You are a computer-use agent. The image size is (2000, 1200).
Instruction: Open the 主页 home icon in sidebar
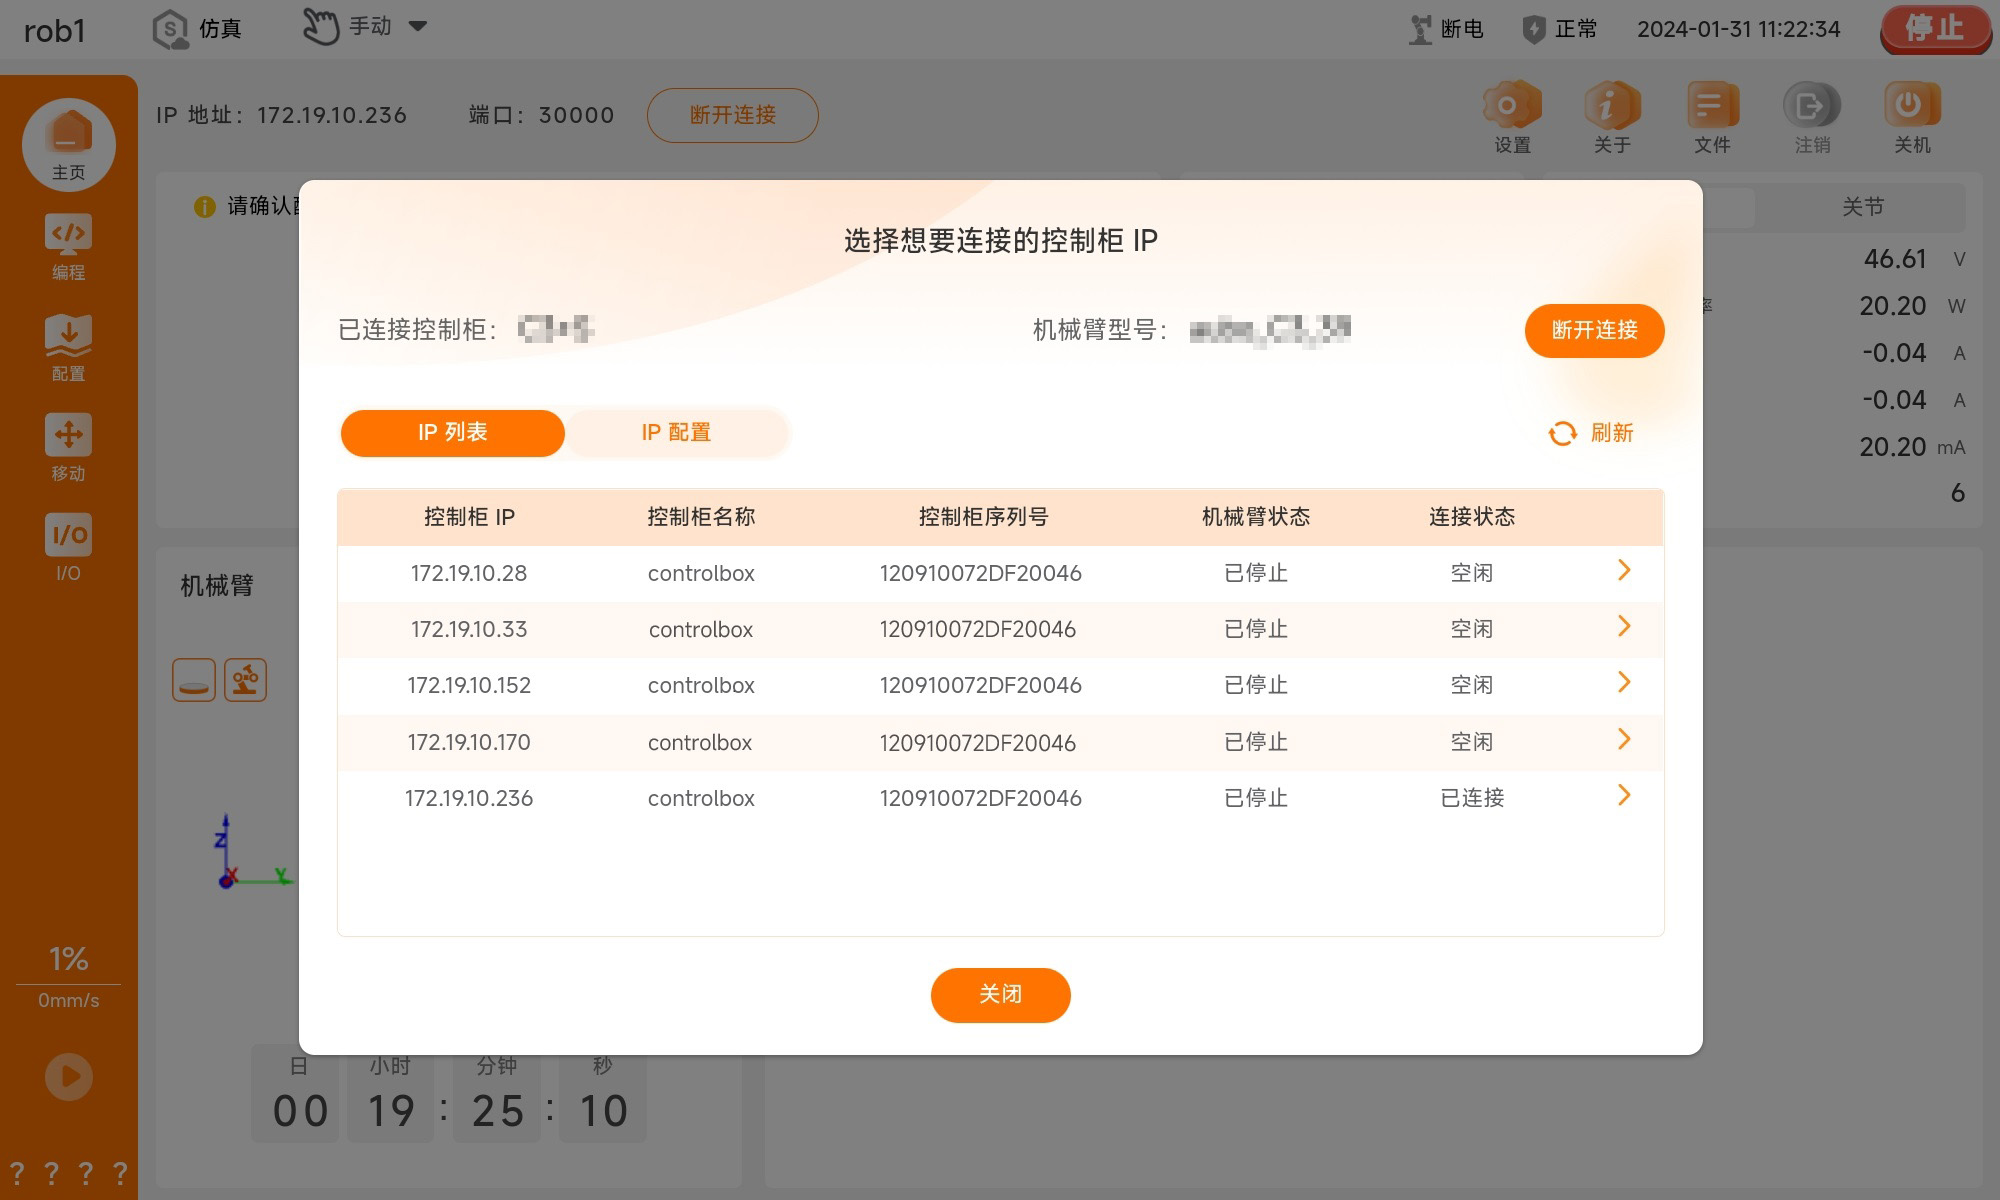pyautogui.click(x=69, y=144)
